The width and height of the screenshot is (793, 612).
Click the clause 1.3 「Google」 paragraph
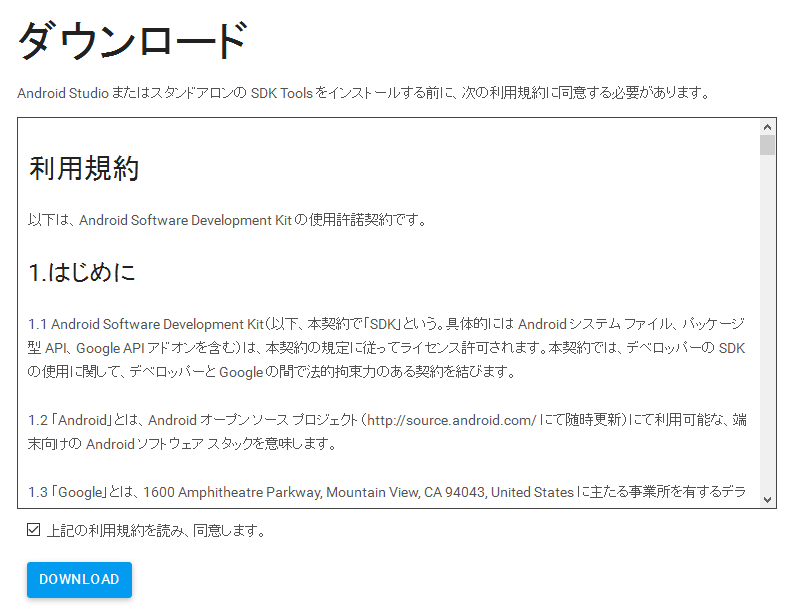click(x=387, y=492)
